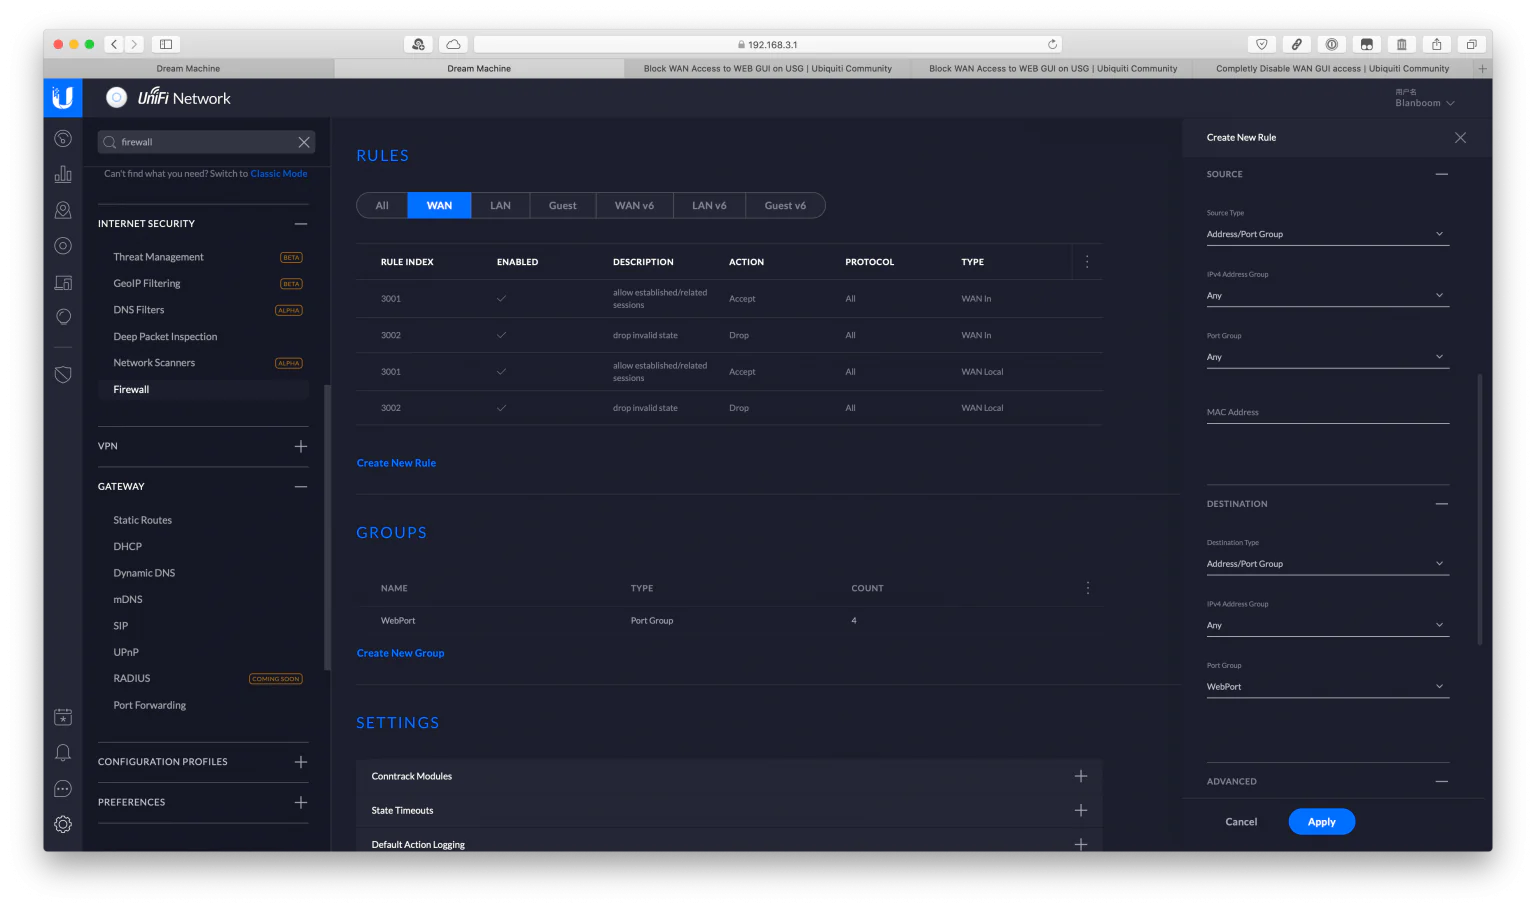The image size is (1536, 909).
Task: Open the Statistics bar chart icon
Action: pos(63,173)
